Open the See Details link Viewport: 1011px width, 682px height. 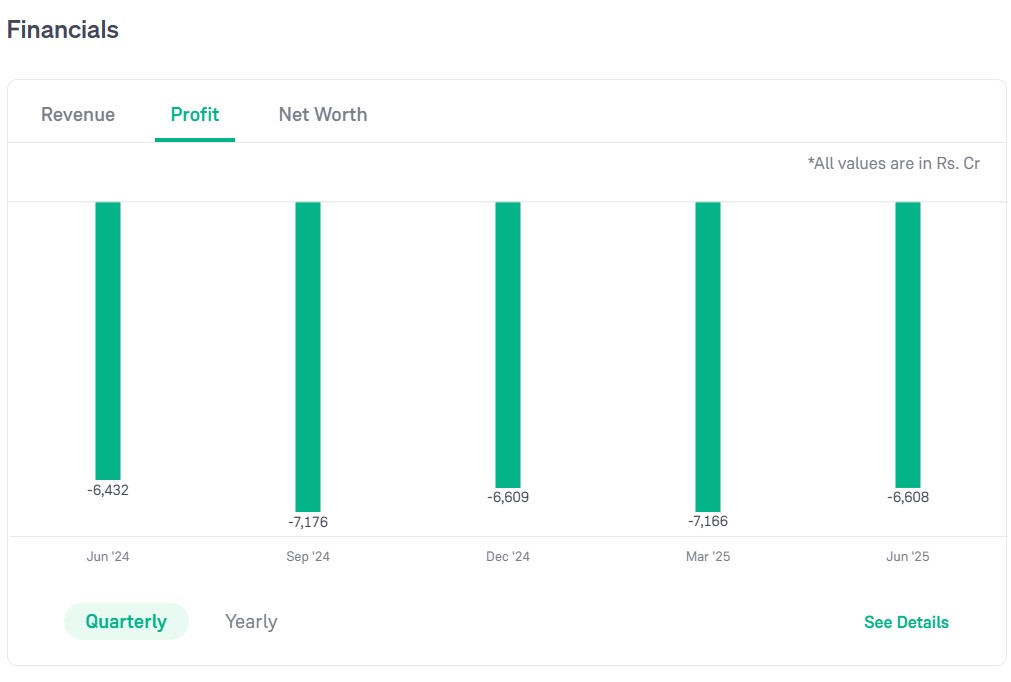[x=906, y=623]
